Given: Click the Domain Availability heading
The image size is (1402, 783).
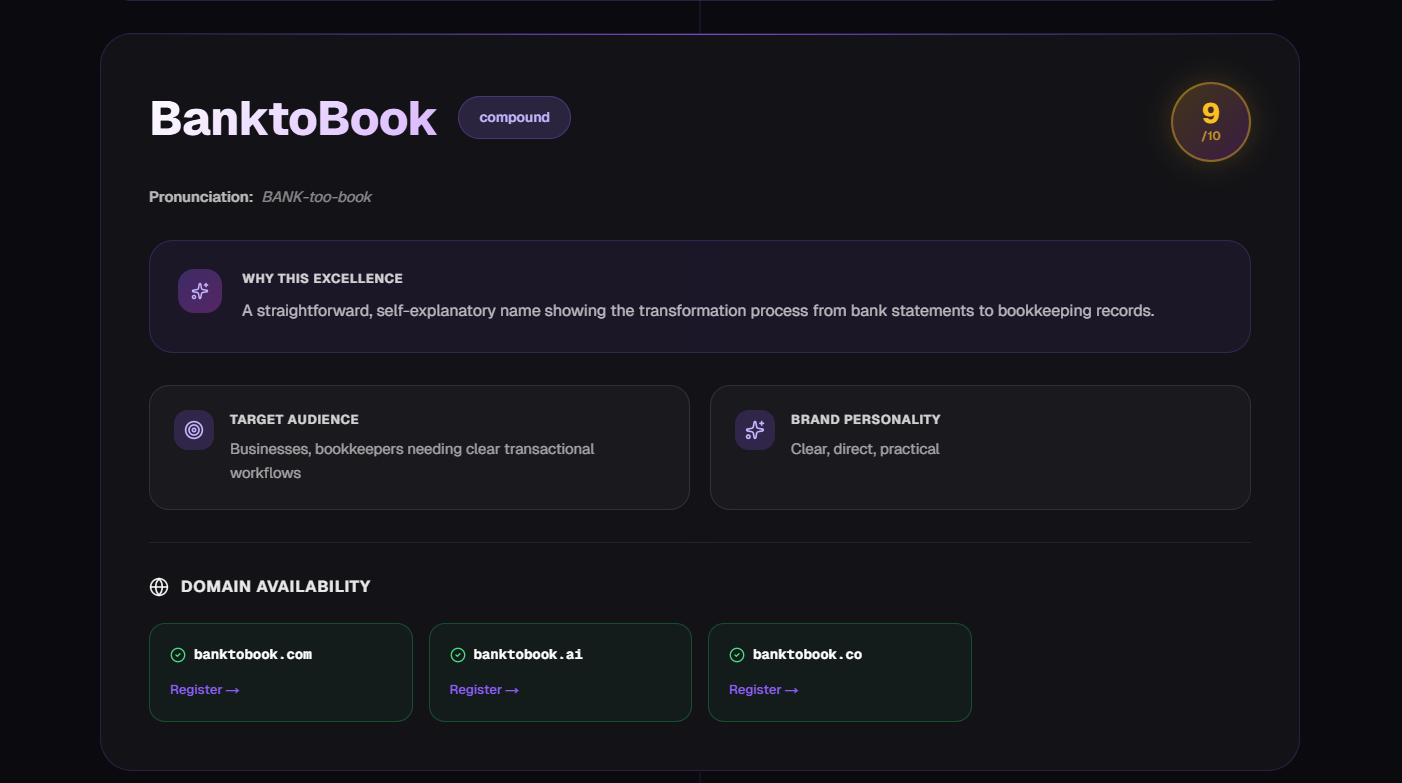Looking at the screenshot, I should click(276, 587).
